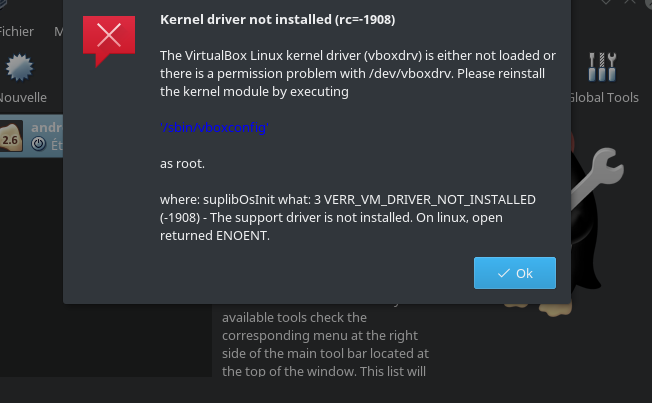Open the partially hidden Machine menu
Viewport: 652px width, 403px height.
(58, 31)
